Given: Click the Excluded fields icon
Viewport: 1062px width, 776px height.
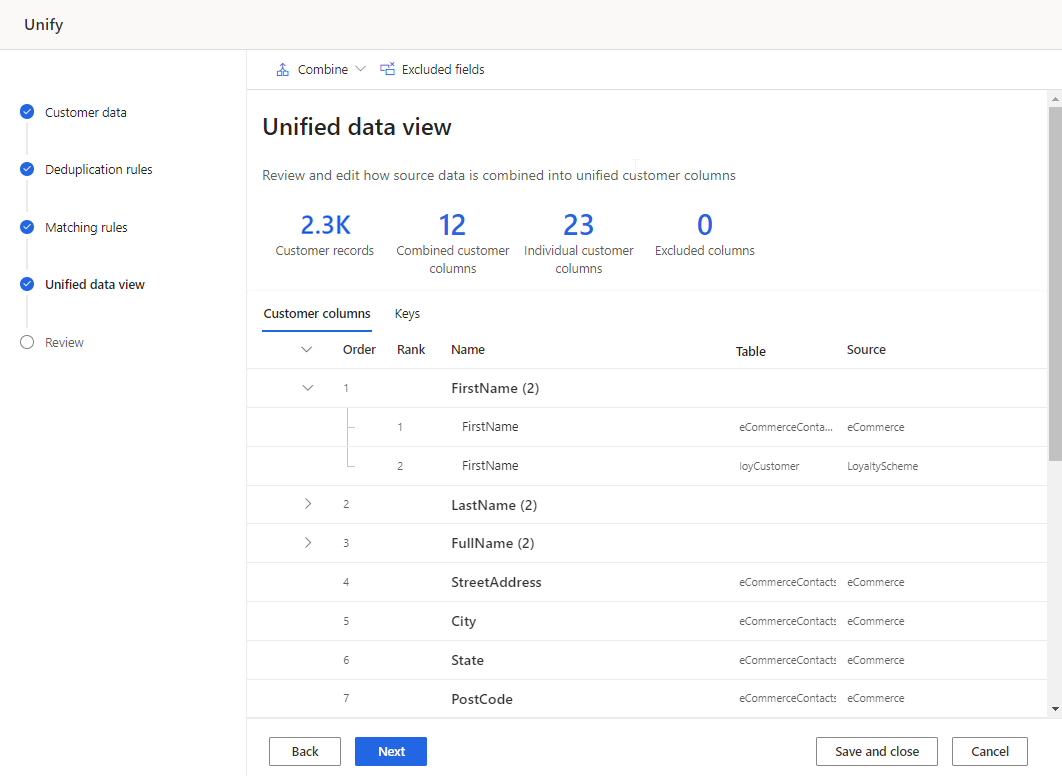Looking at the screenshot, I should [386, 69].
